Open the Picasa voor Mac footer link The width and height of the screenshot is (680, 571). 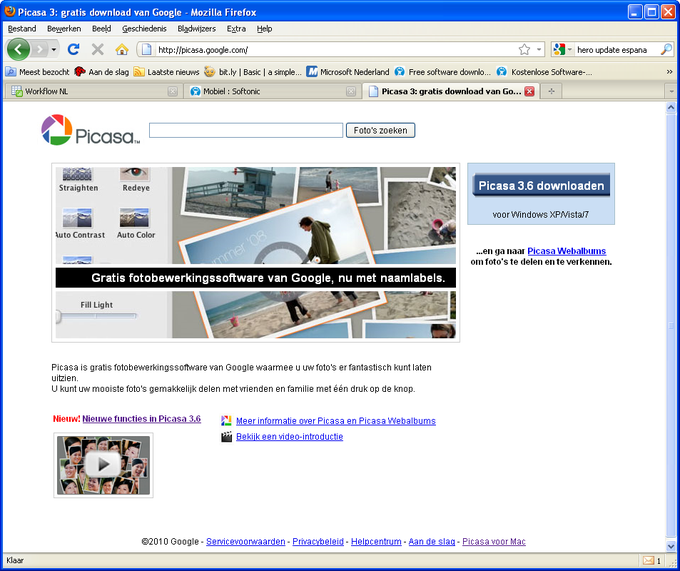tap(494, 542)
